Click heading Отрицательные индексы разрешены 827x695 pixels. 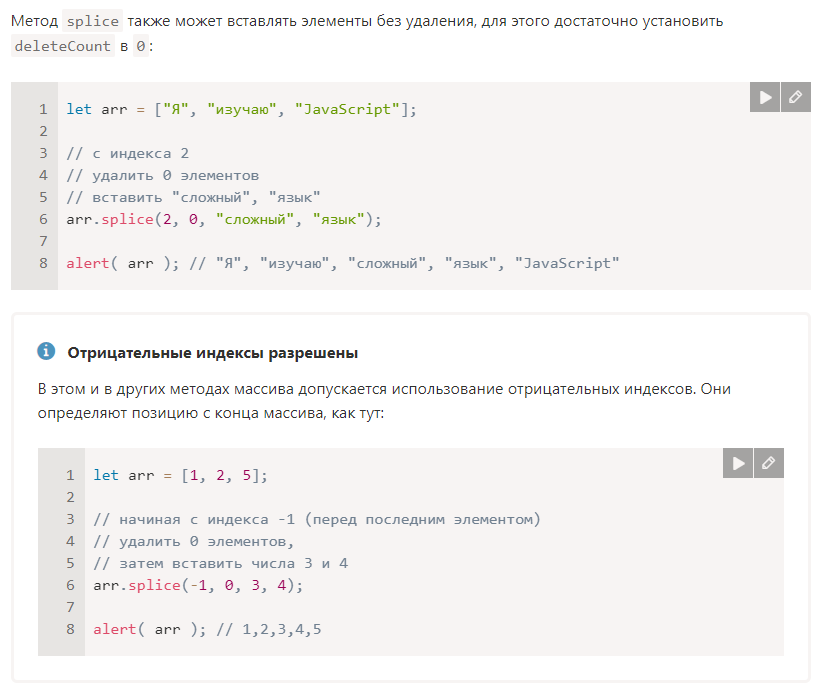[213, 353]
